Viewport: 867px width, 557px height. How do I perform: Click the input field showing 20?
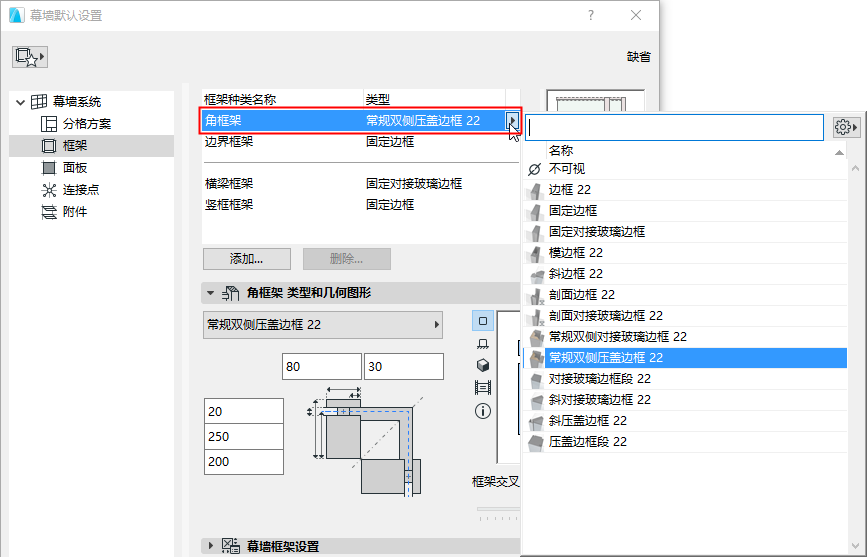(x=244, y=412)
